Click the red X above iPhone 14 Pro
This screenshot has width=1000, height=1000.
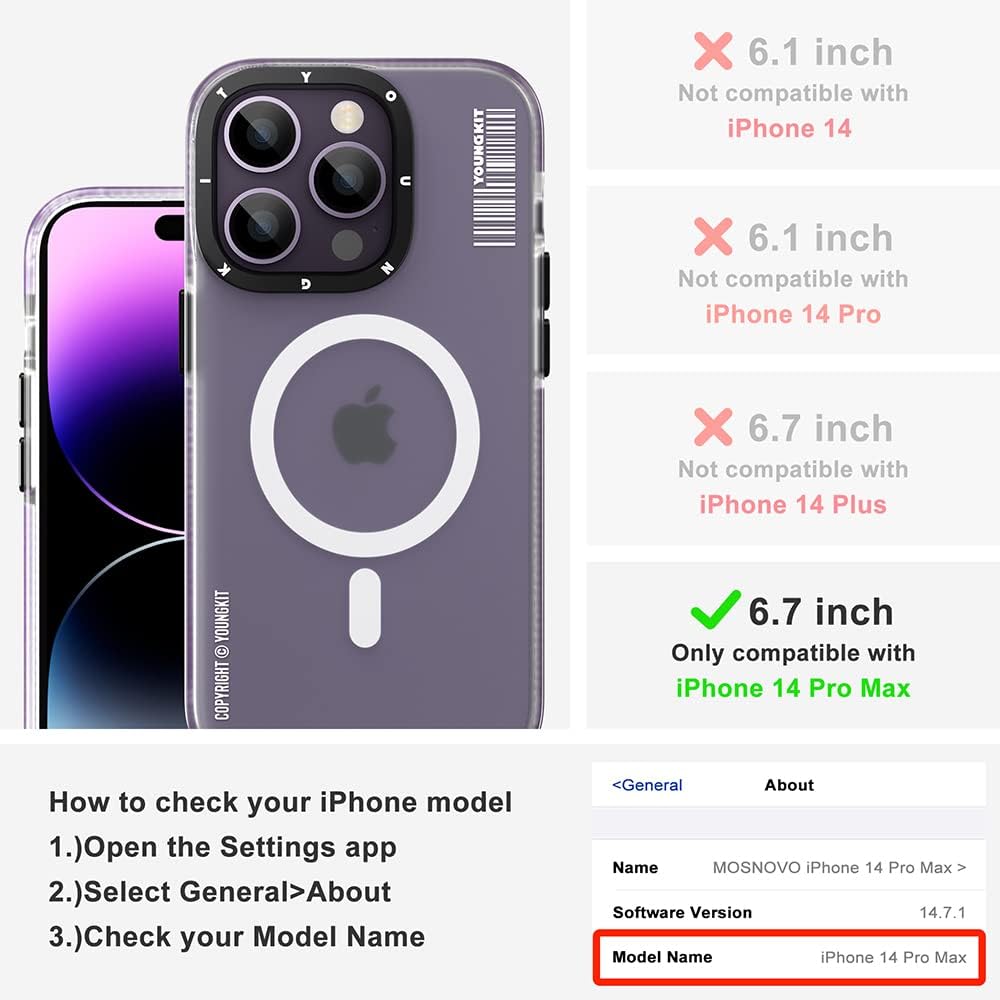[x=713, y=237]
